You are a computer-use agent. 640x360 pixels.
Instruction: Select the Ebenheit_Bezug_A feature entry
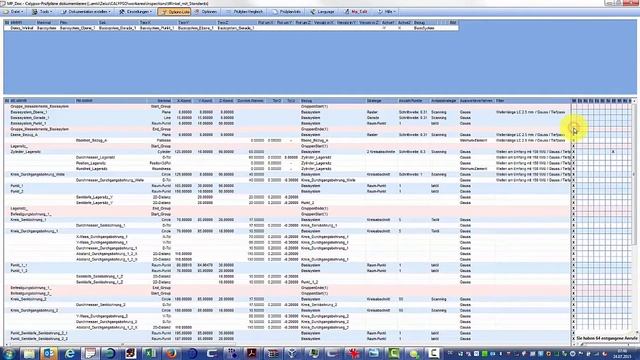pyautogui.click(x=91, y=140)
